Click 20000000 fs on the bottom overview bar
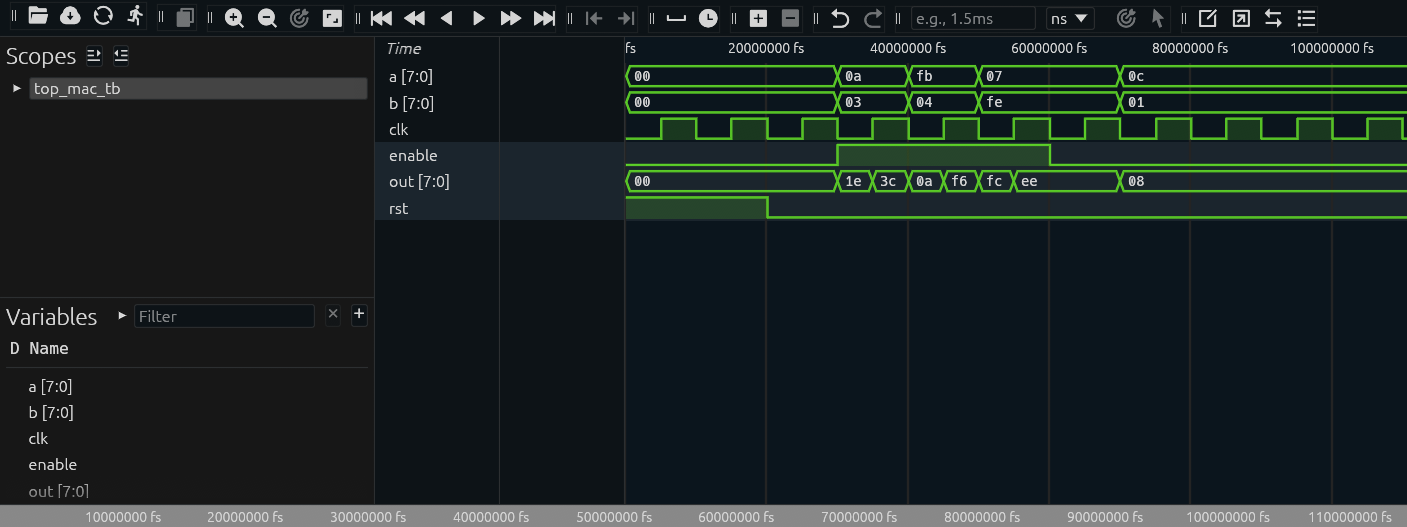The width and height of the screenshot is (1407, 527). (245, 517)
